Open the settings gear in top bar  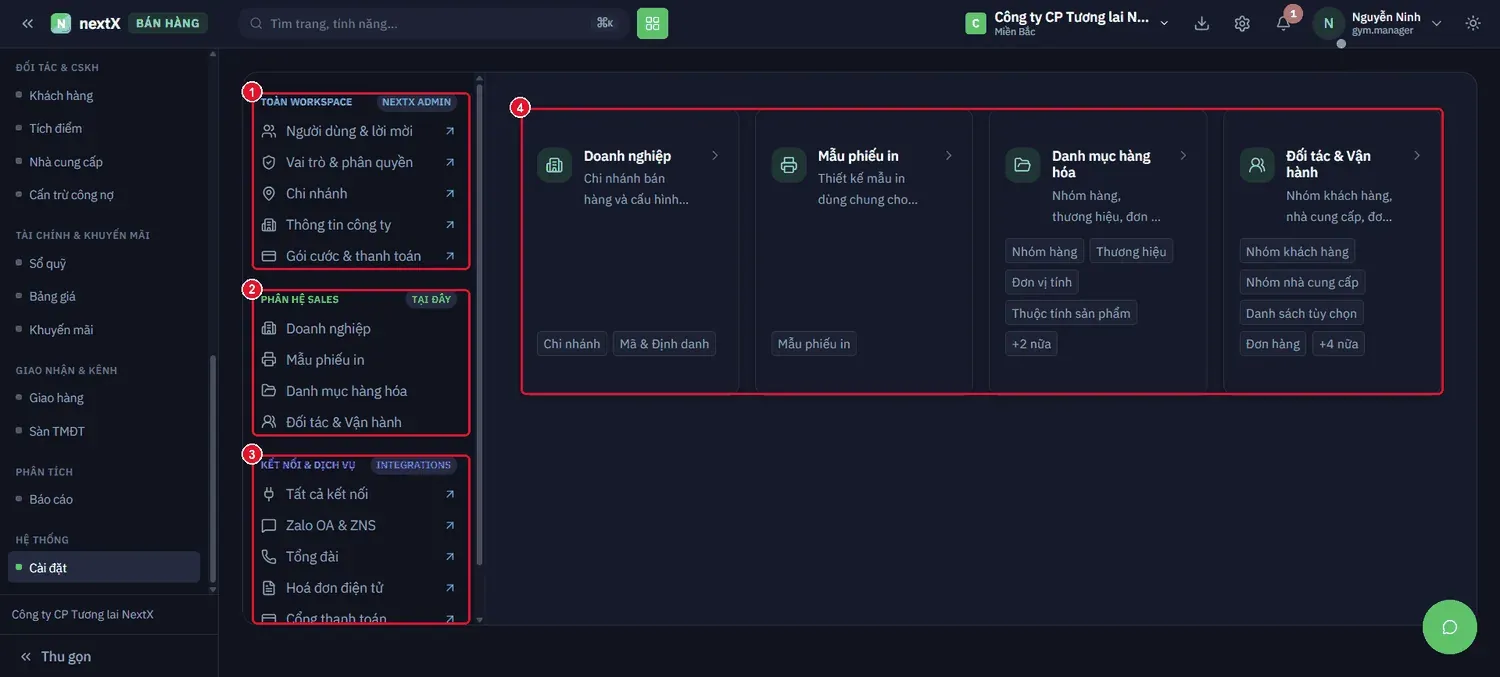(1242, 23)
